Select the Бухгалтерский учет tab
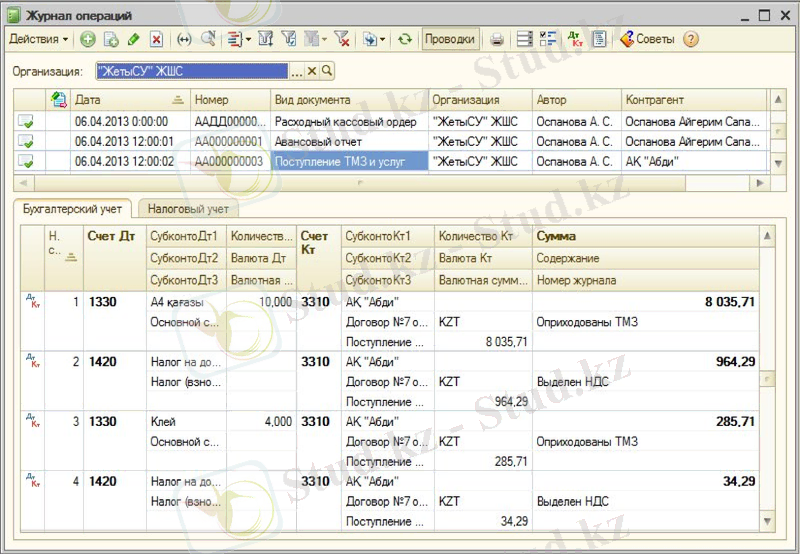This screenshot has height=554, width=800. [72, 209]
